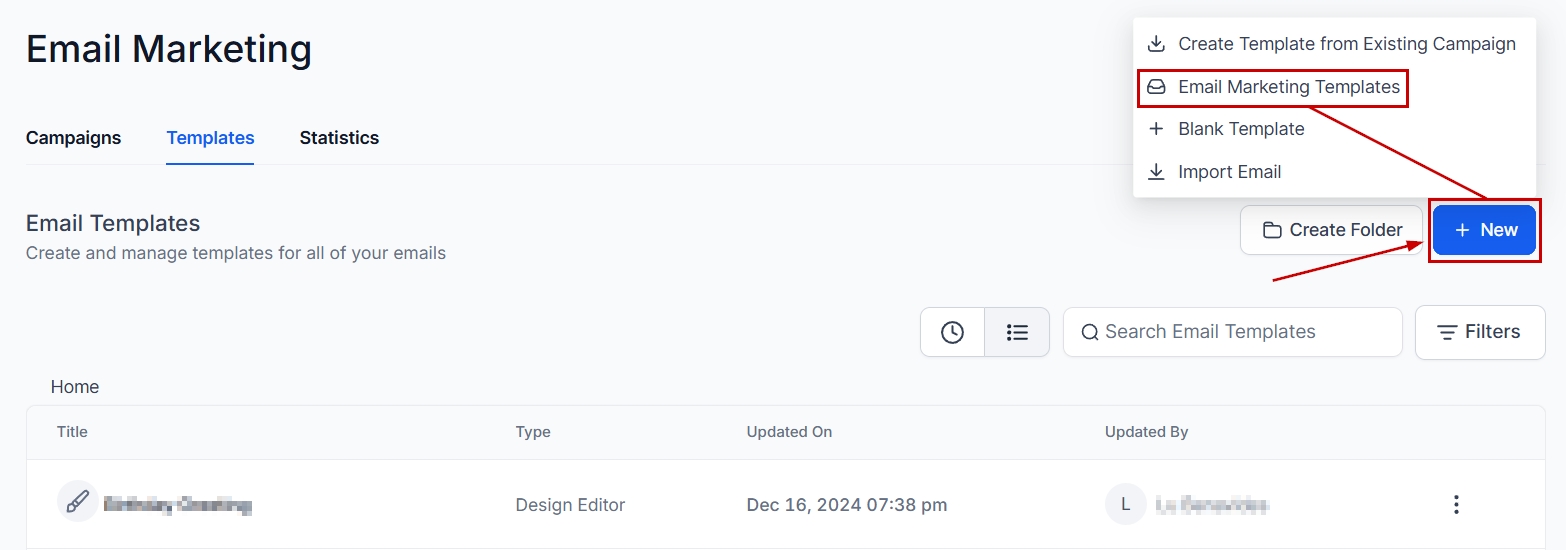This screenshot has height=550, width=1566.
Task: Select Create Template from Existing Campaign
Action: click(1346, 44)
